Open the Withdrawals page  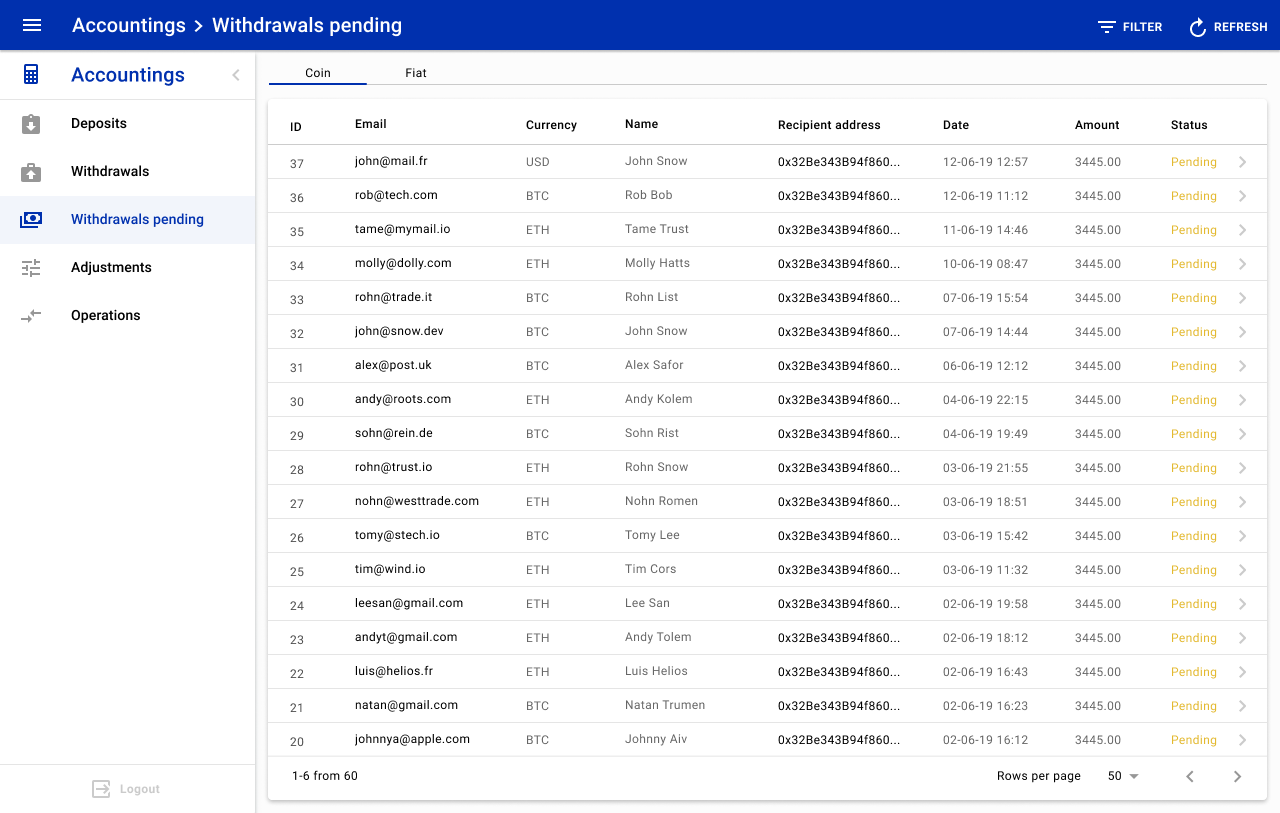(127, 172)
